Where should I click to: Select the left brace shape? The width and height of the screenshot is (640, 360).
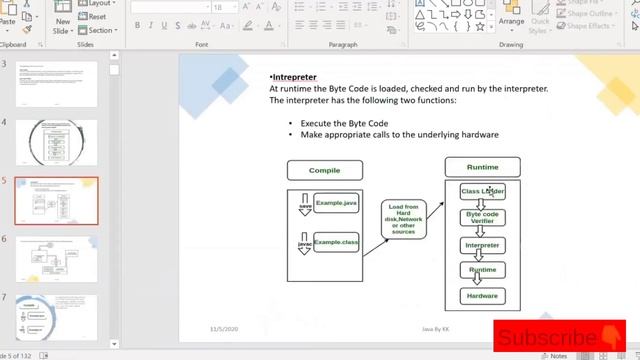click(x=456, y=27)
